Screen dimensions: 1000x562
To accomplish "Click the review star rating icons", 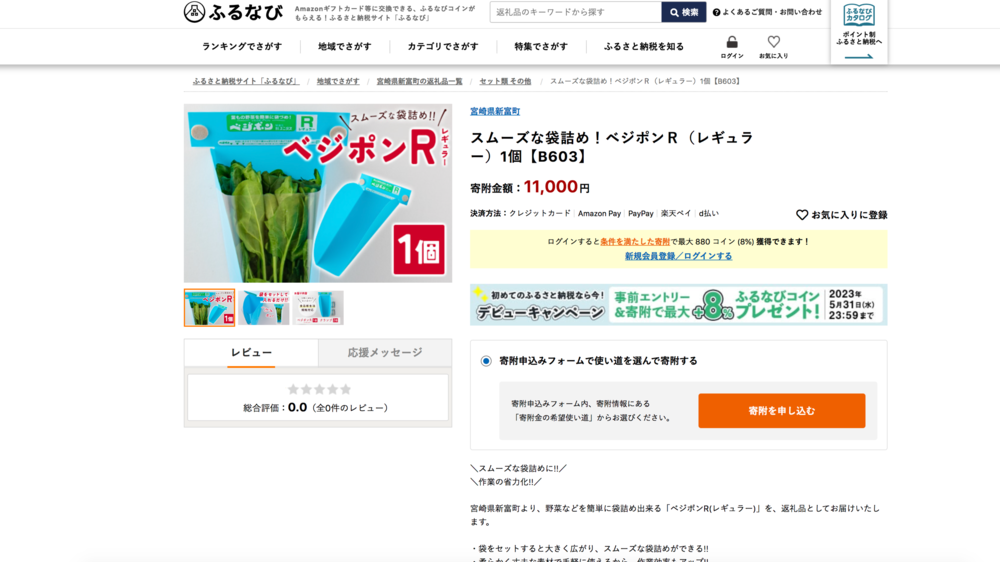I will [319, 389].
